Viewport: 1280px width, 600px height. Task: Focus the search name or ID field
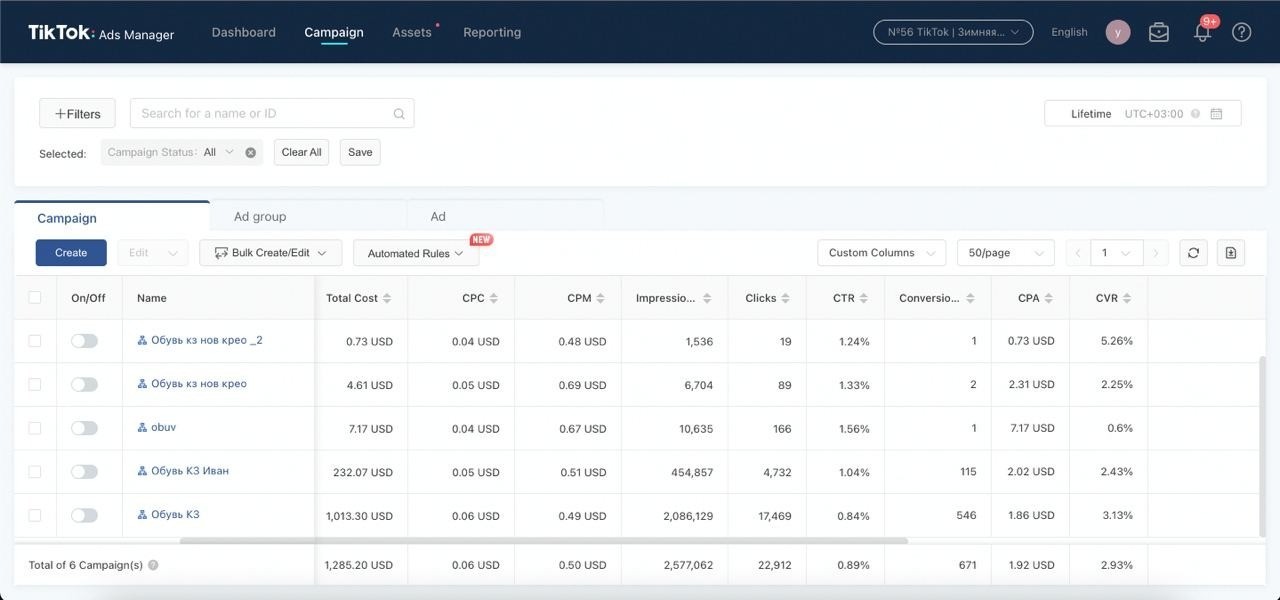(x=272, y=114)
